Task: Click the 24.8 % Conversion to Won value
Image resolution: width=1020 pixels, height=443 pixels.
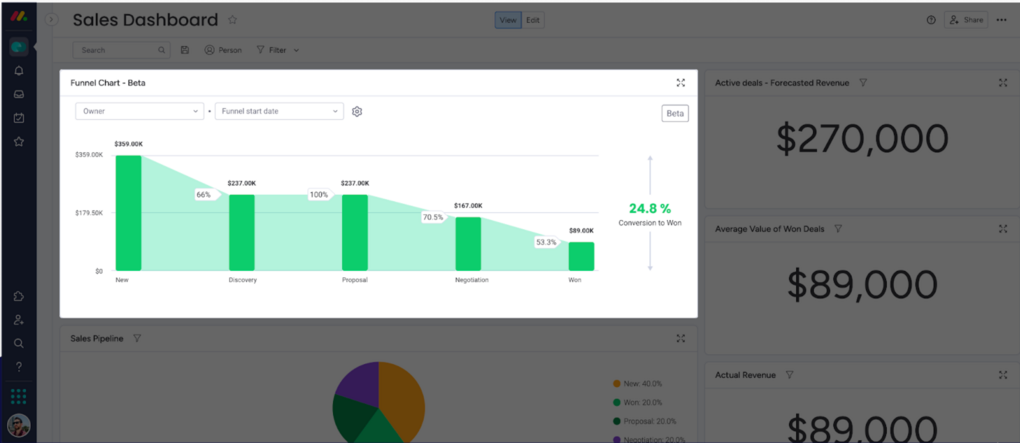Action: point(650,208)
